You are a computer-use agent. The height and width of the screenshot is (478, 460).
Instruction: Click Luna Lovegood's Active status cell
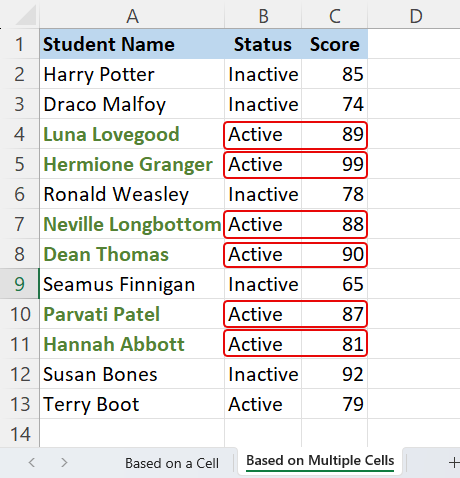263,134
